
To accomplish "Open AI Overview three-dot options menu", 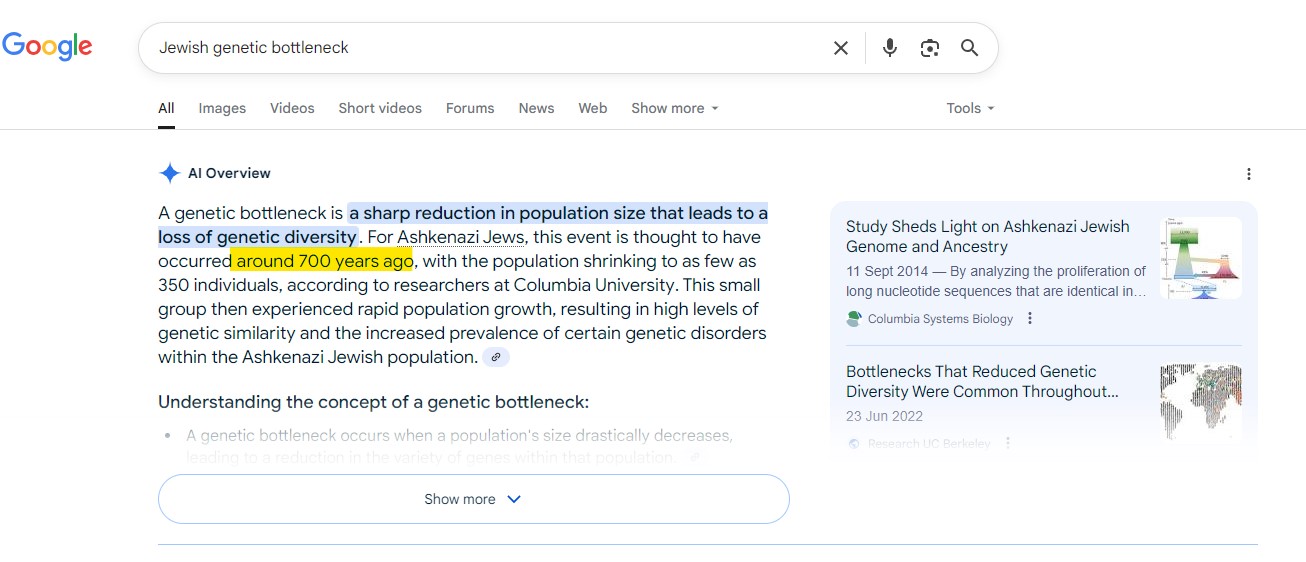I will click(1248, 174).
